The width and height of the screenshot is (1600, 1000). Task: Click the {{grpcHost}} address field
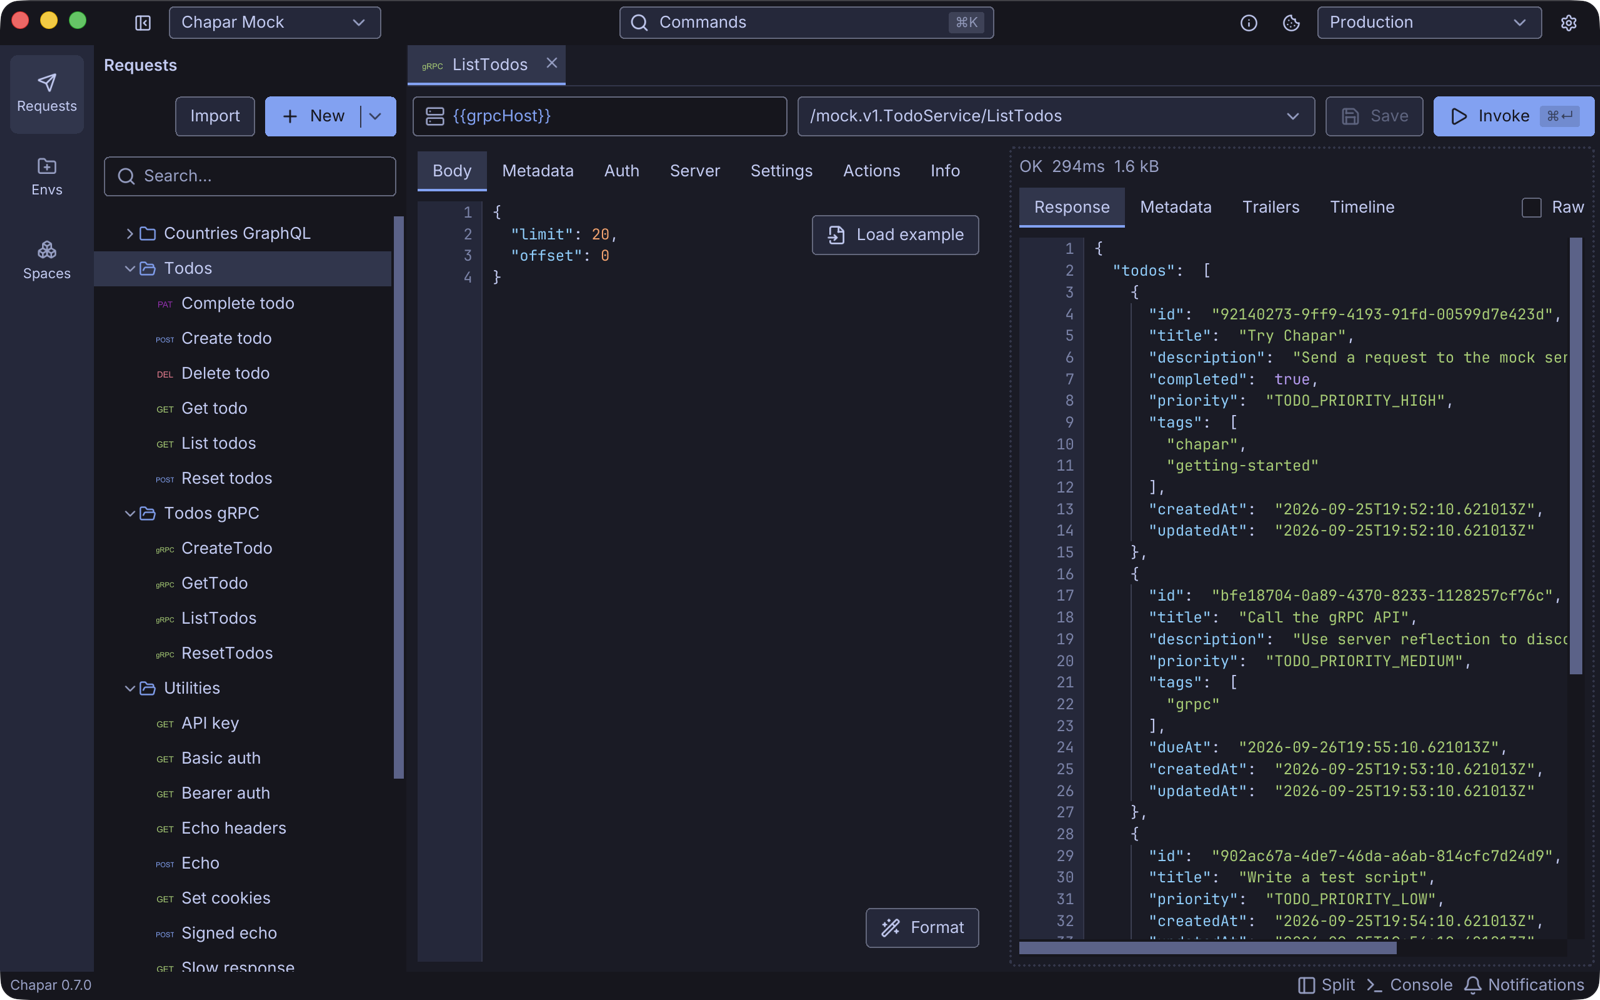600,116
